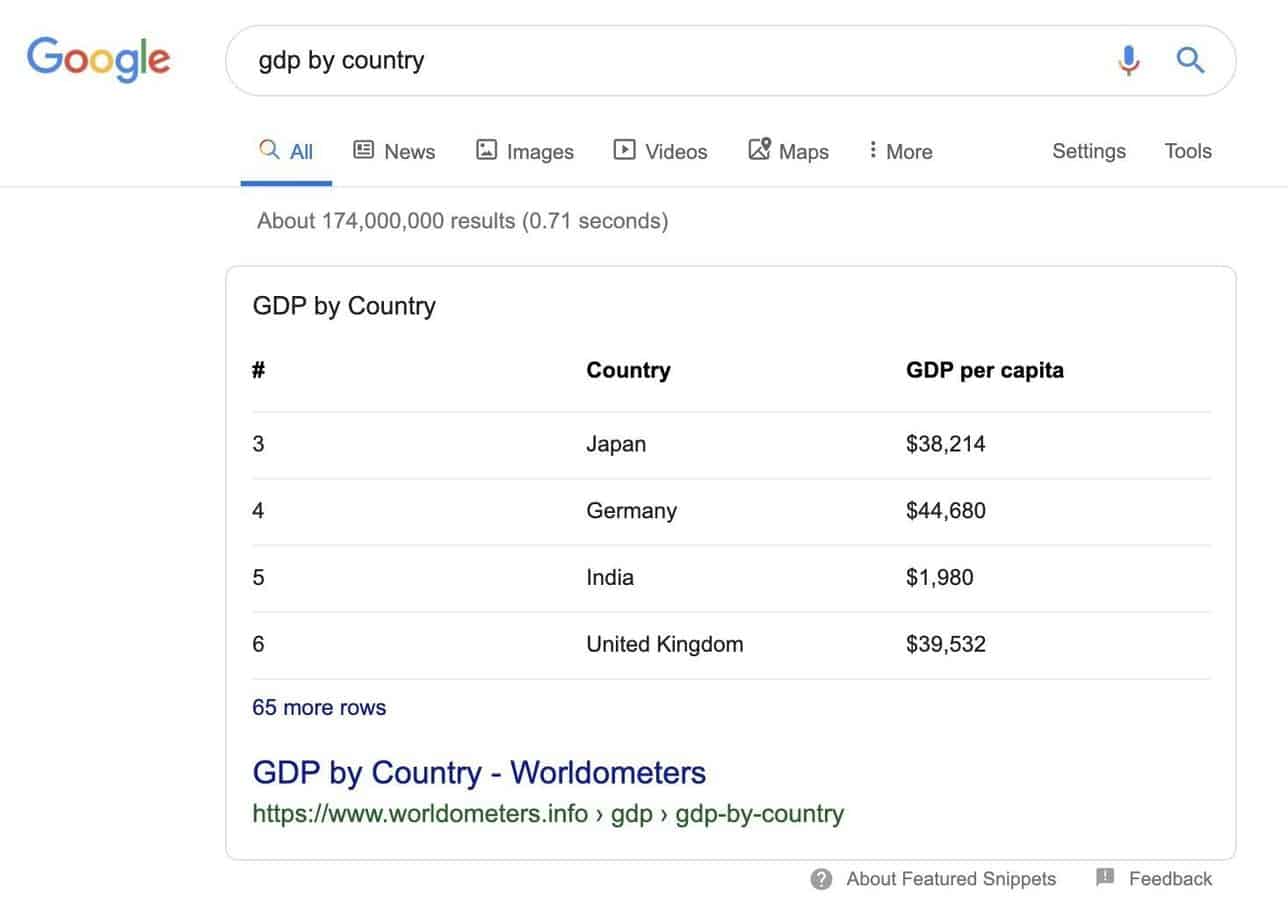This screenshot has height=924, width=1288.
Task: Click the microphone icon for voice search
Action: click(x=1129, y=61)
